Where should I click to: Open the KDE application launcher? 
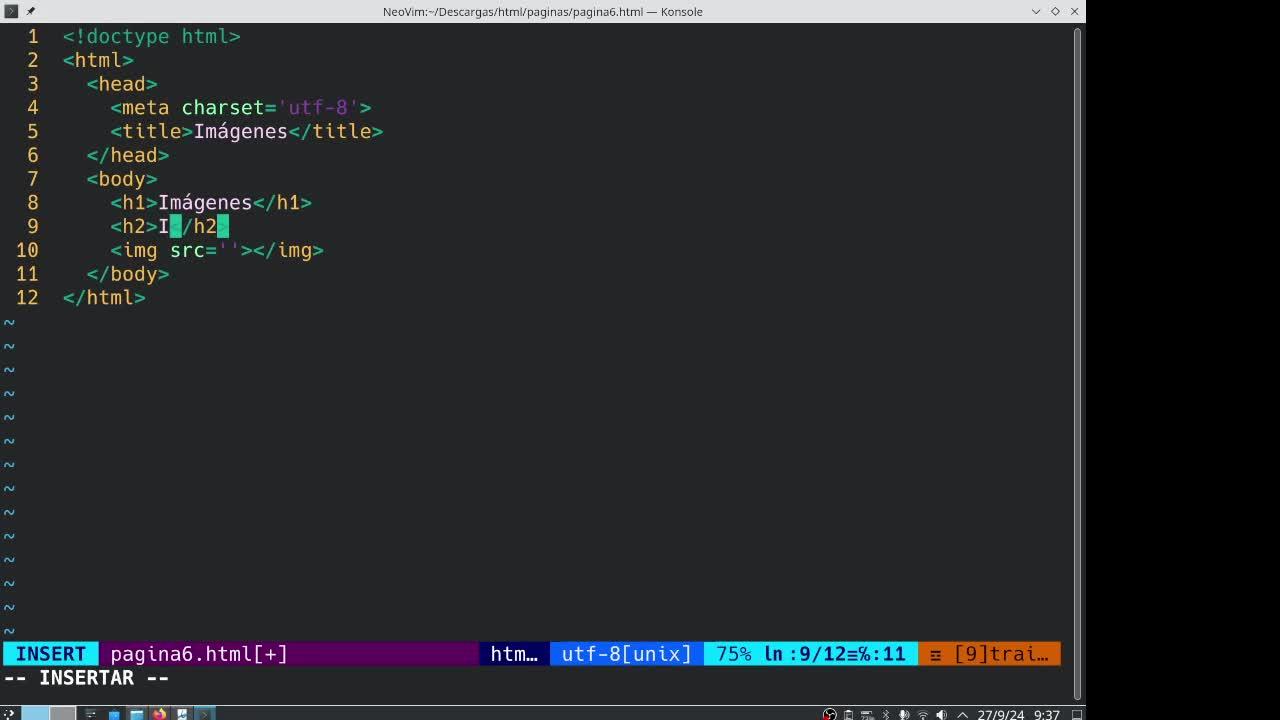9,713
